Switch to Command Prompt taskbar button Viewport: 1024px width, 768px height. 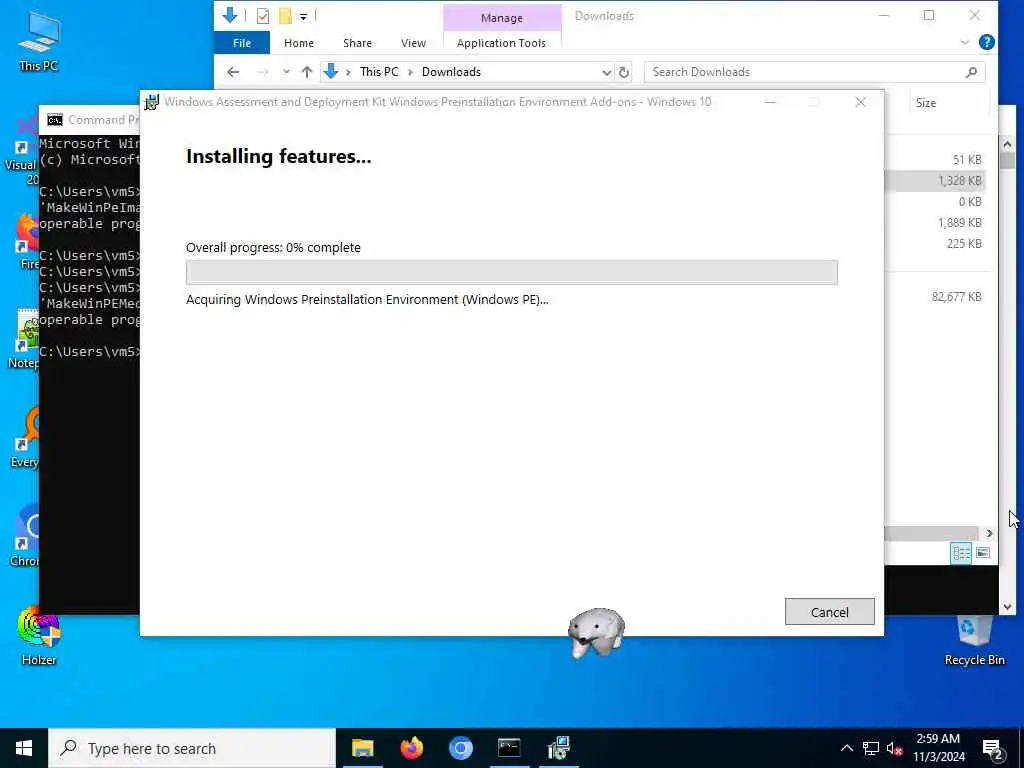(509, 748)
